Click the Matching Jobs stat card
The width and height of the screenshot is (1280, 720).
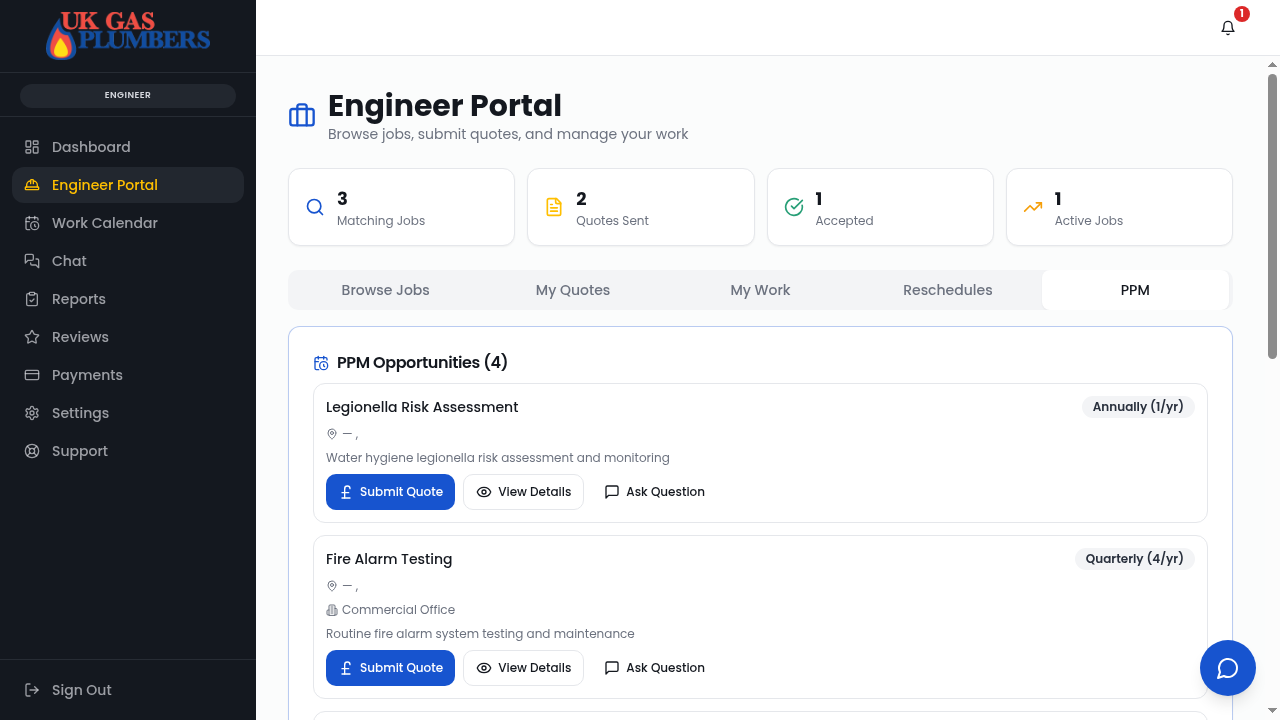tap(401, 207)
